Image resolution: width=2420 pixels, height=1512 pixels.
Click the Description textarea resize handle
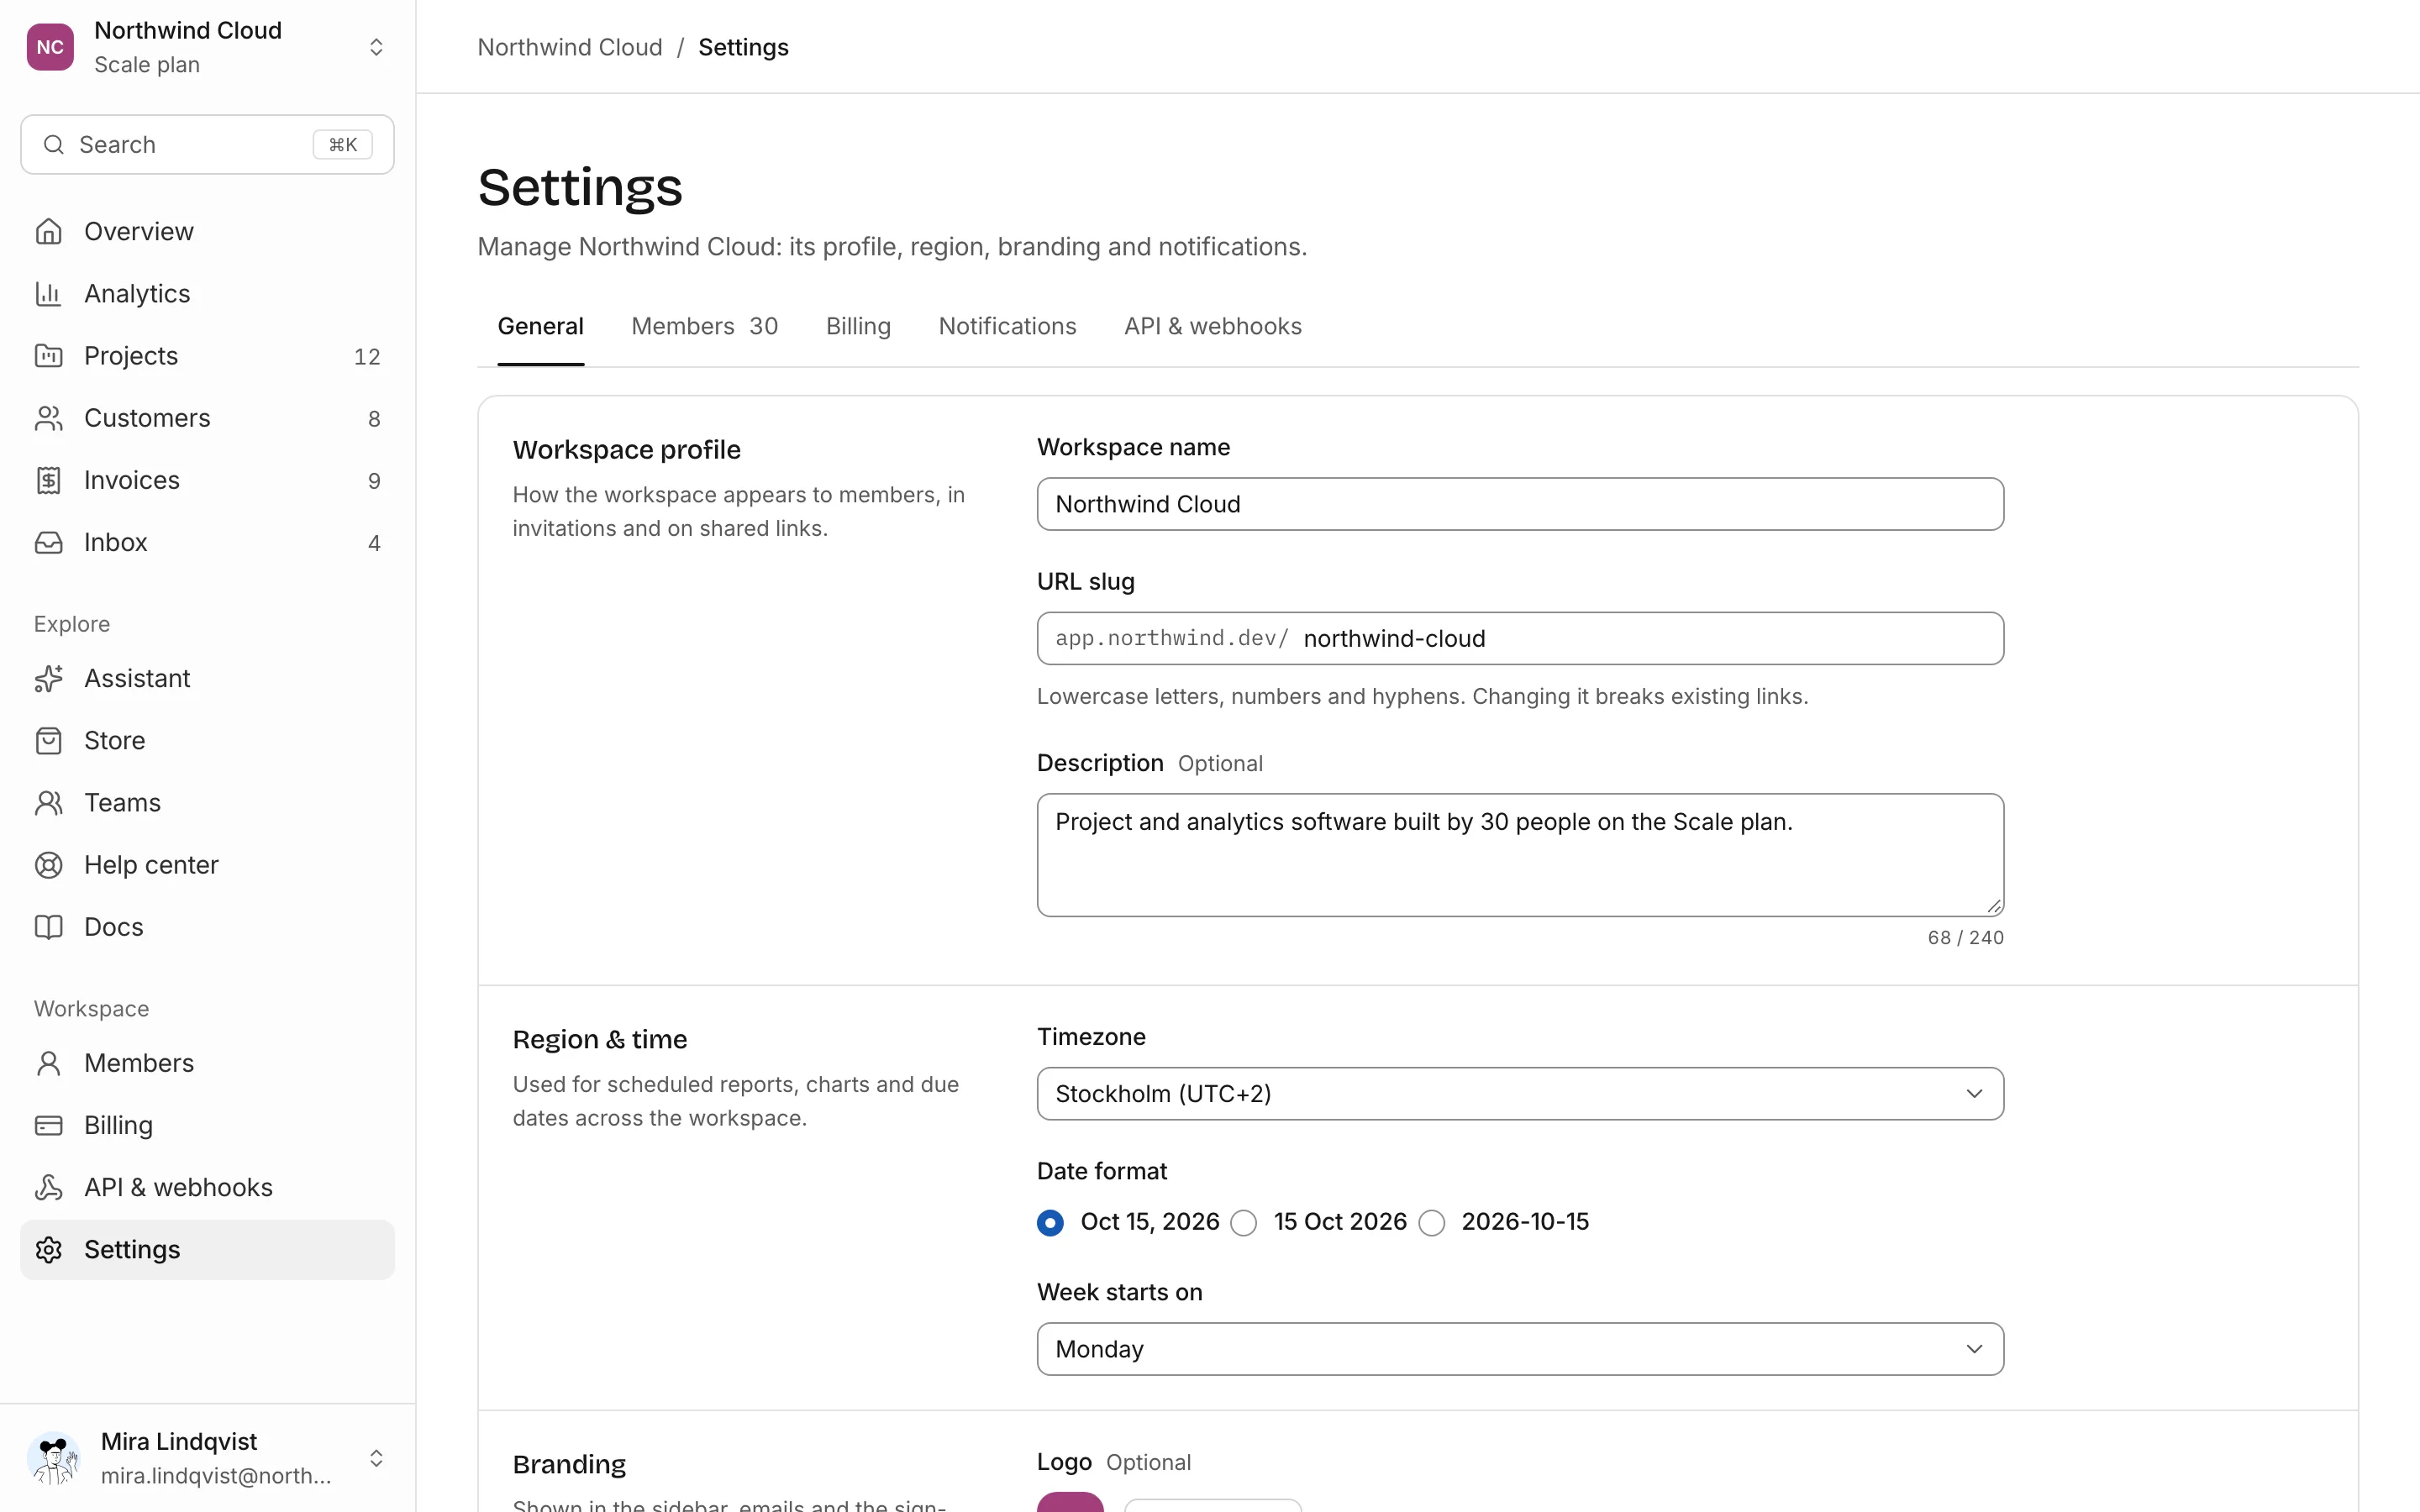tap(1993, 906)
